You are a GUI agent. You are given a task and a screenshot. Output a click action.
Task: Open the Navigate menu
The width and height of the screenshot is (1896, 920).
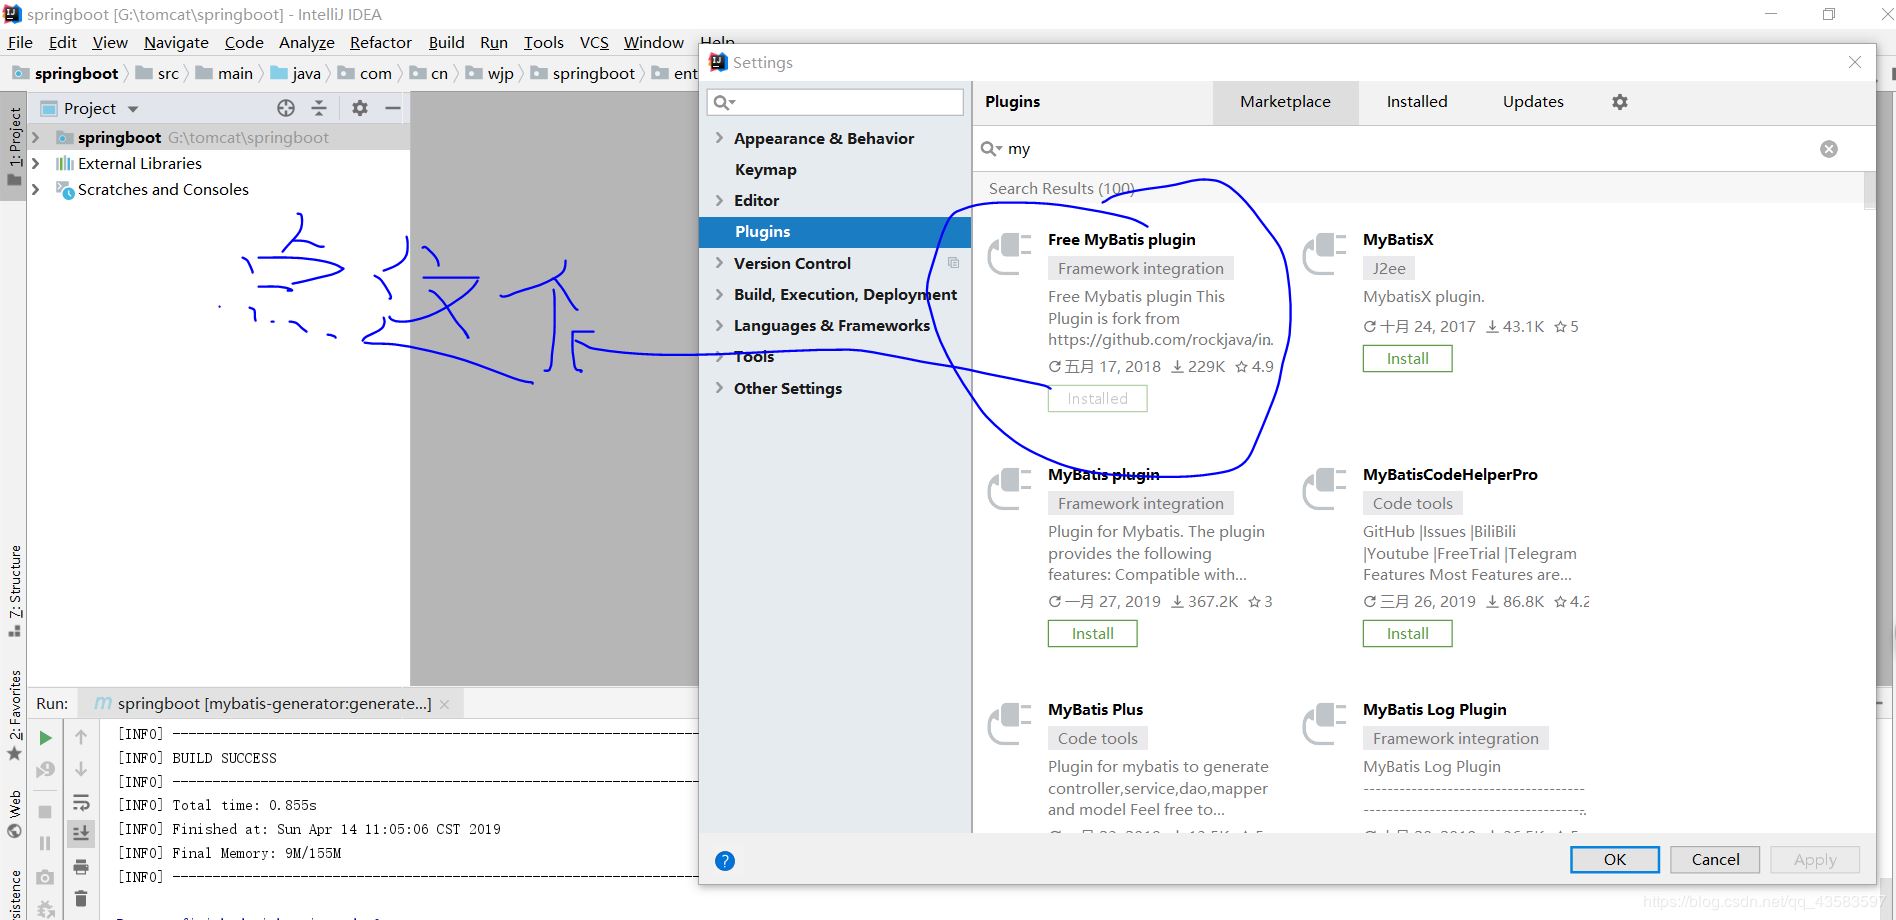coord(176,42)
